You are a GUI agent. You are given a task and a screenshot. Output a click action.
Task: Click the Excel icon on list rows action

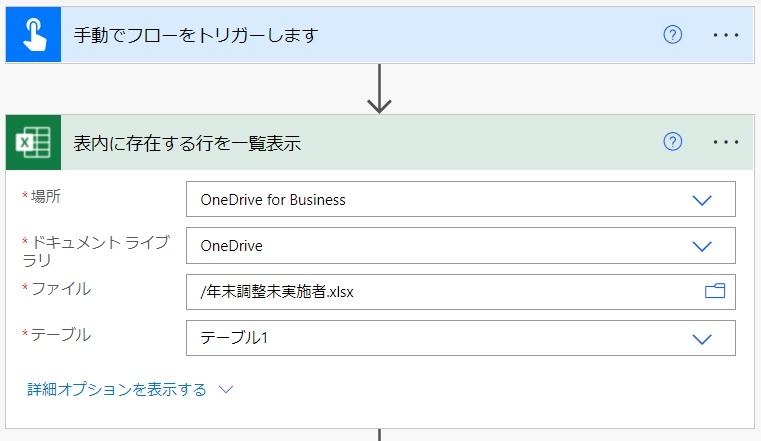[33, 142]
